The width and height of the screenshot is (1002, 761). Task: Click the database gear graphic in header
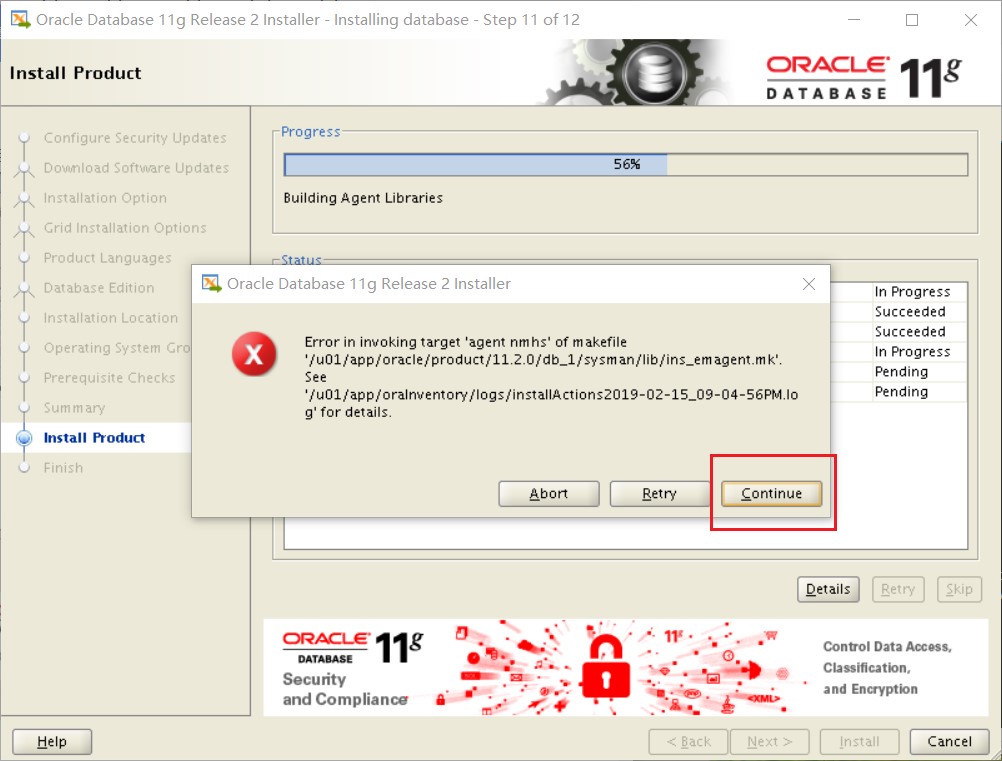(x=639, y=72)
